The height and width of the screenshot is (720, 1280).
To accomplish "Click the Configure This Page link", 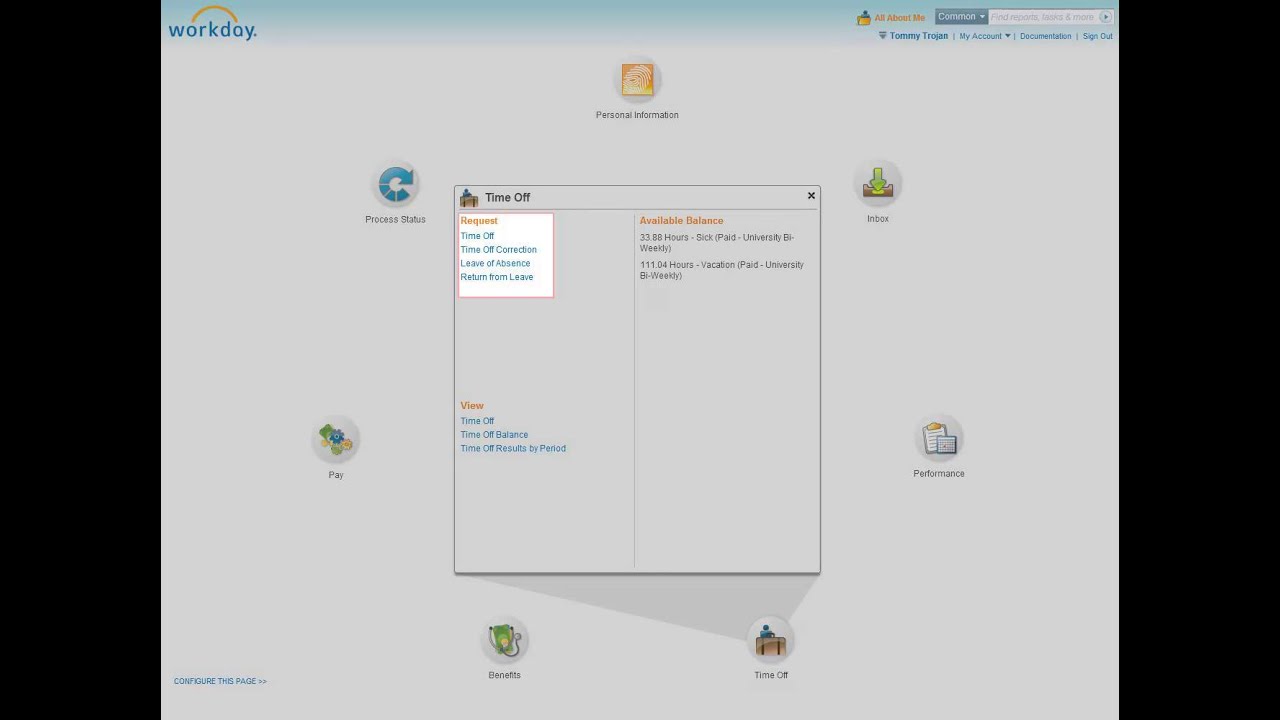I will 220,681.
